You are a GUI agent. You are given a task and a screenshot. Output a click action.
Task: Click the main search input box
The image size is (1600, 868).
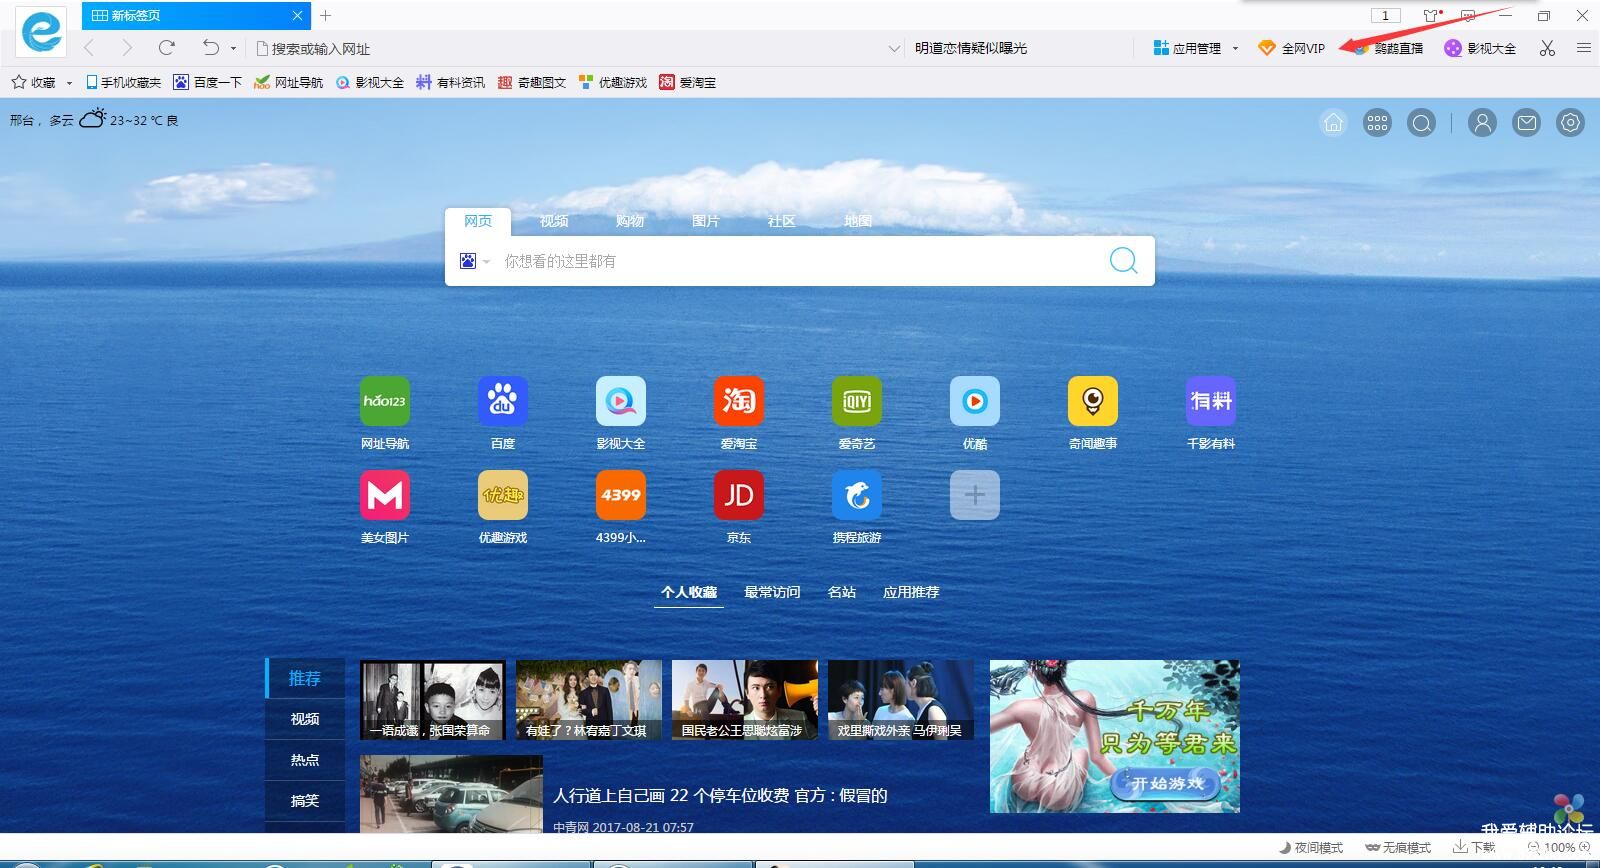coord(800,261)
